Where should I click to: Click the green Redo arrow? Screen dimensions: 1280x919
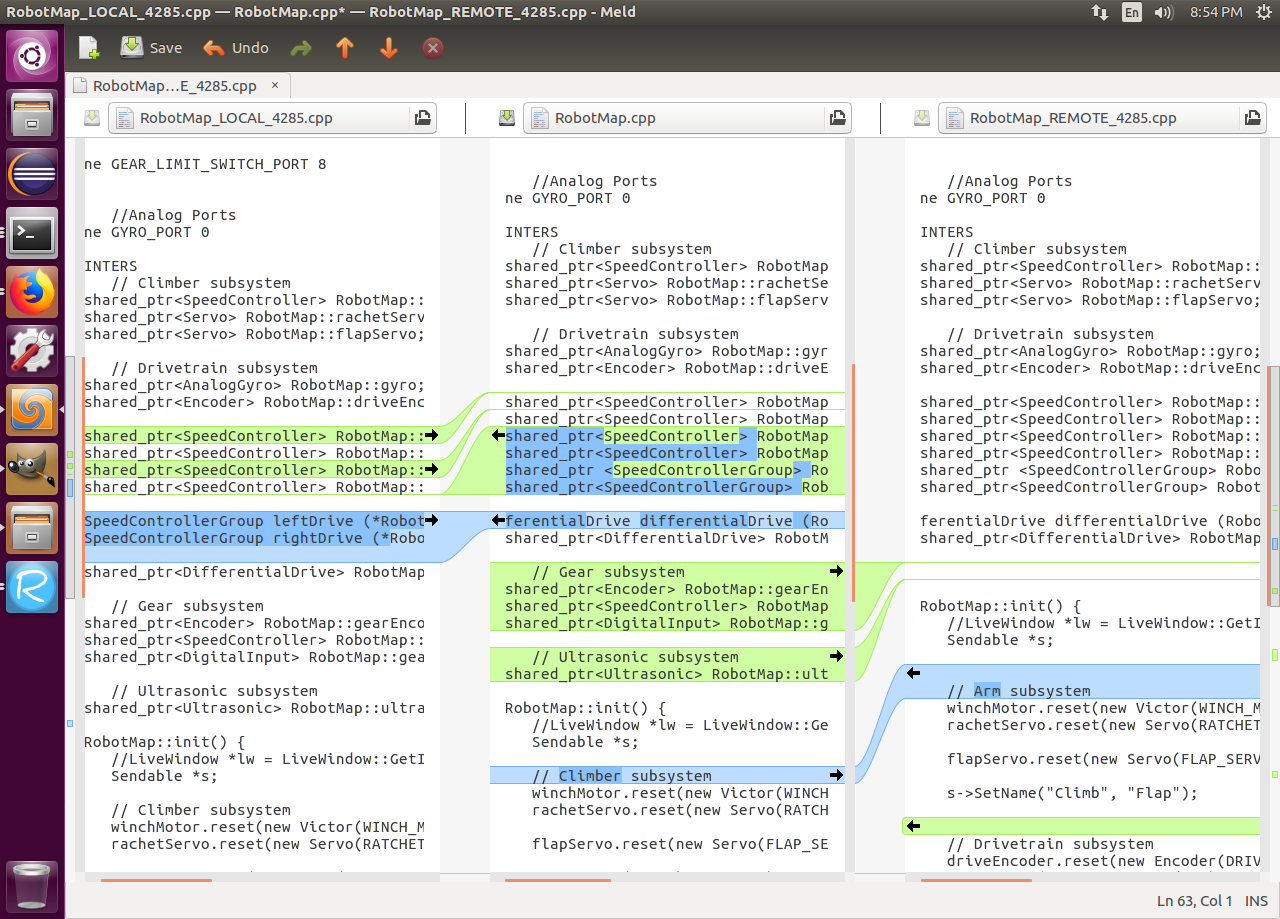click(x=301, y=48)
